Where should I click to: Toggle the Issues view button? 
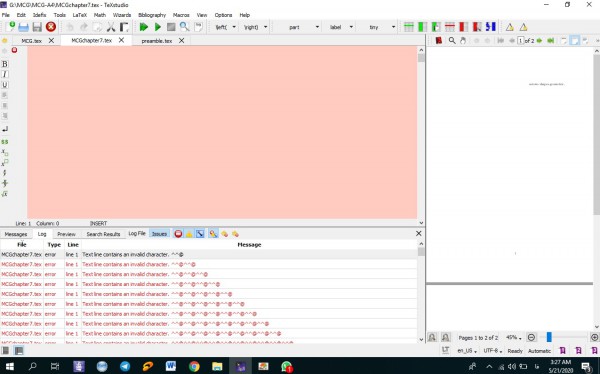click(159, 234)
